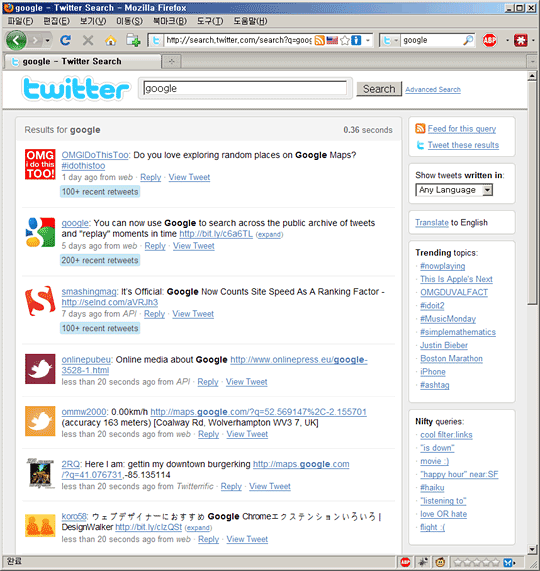Viewport: 540px width, 571px height.
Task: Click the Search button
Action: tap(379, 89)
